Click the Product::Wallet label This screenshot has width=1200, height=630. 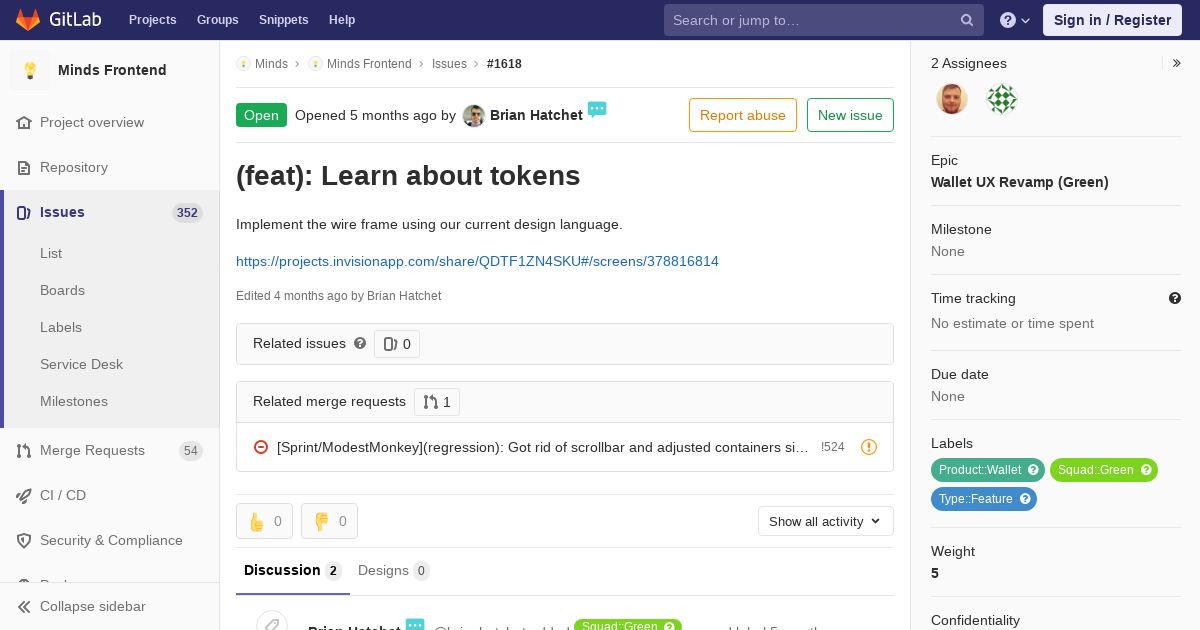click(x=988, y=470)
